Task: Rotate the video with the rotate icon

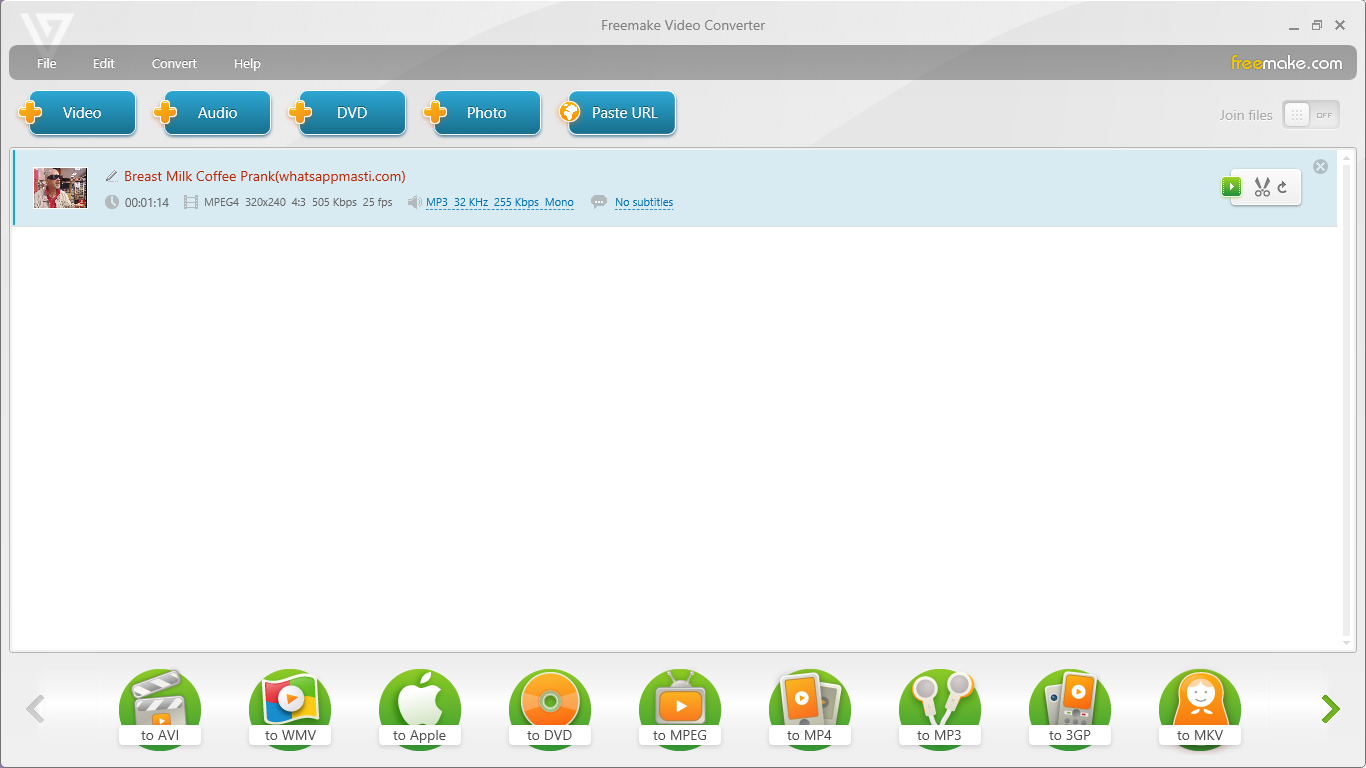Action: [1283, 187]
